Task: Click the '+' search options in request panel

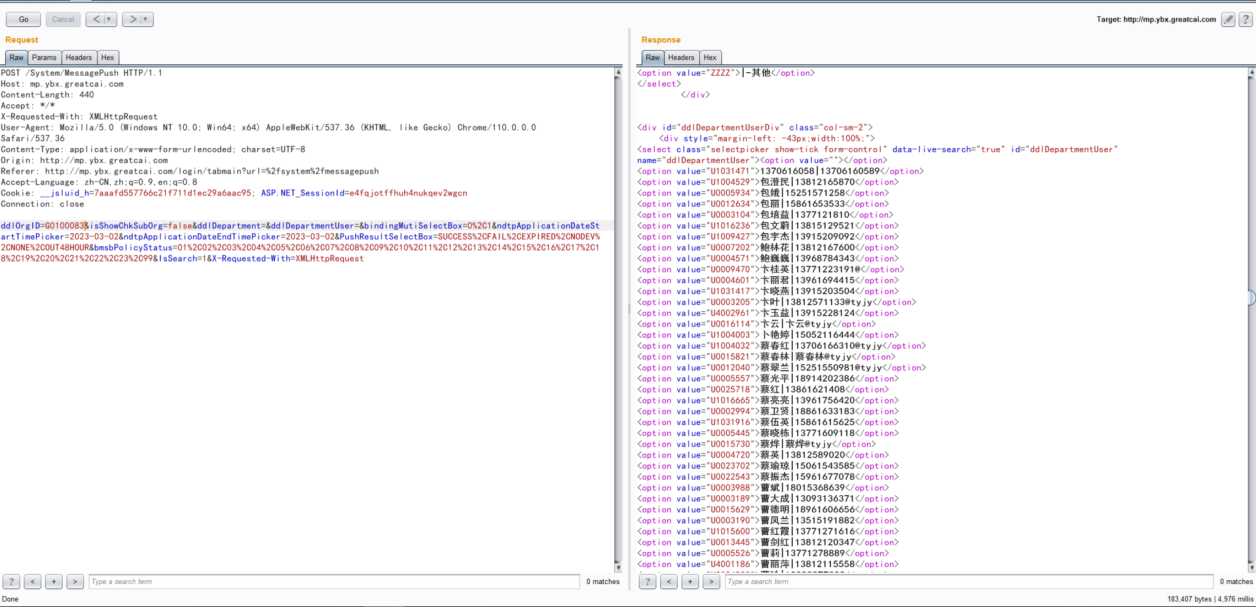Action: click(x=53, y=581)
